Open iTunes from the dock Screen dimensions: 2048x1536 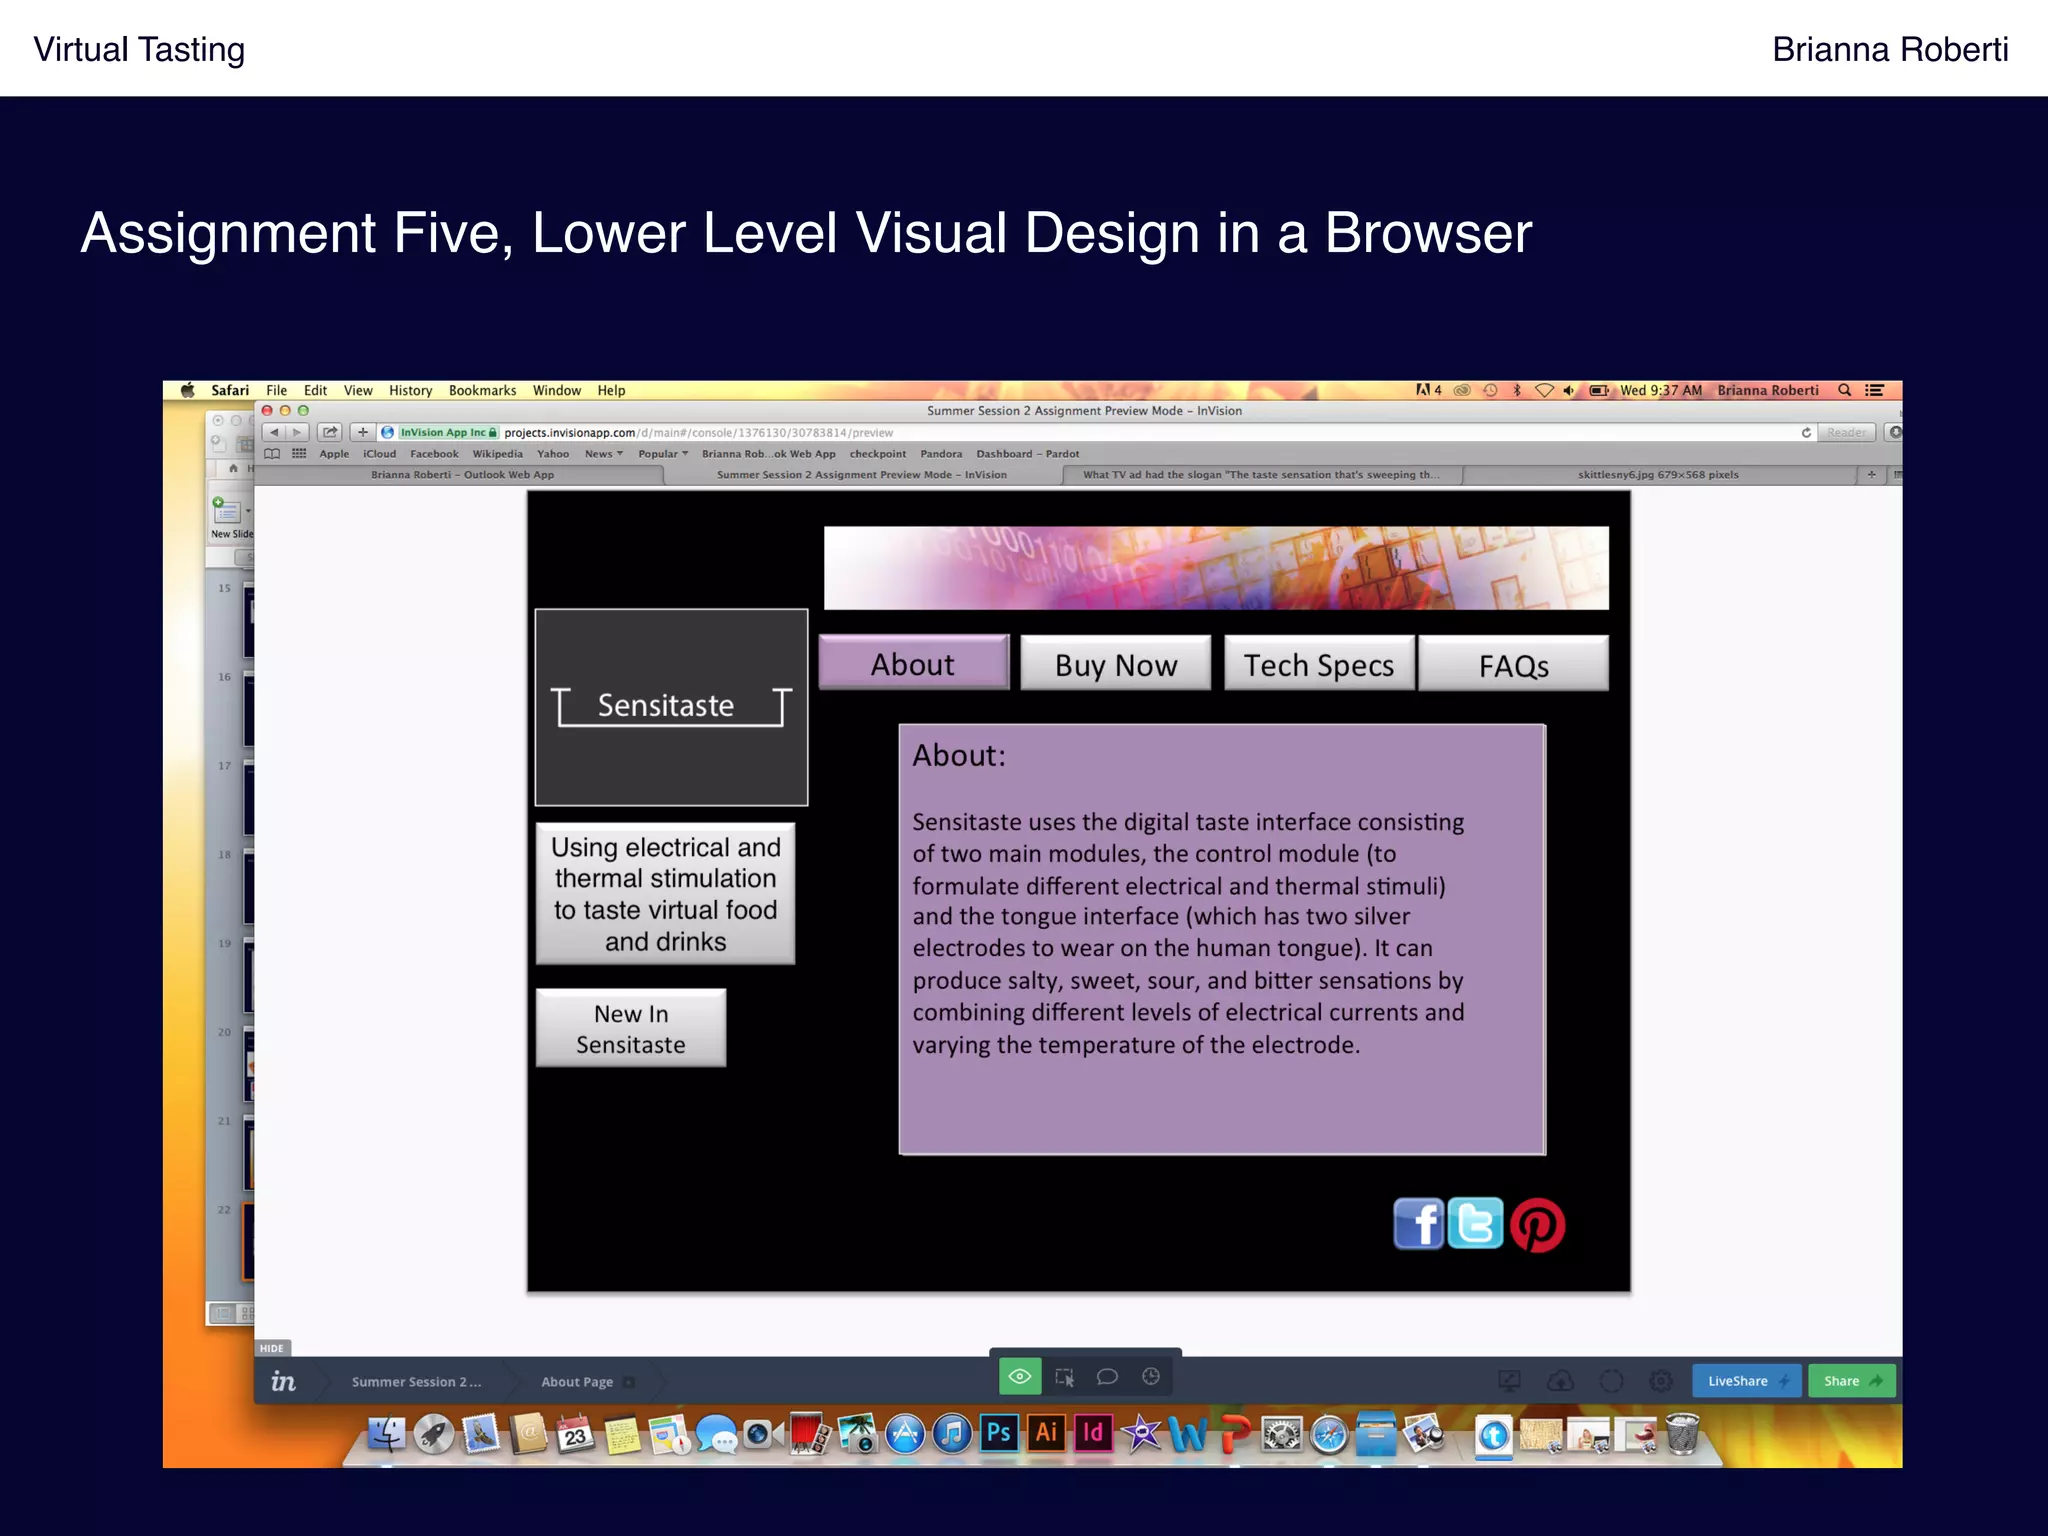click(x=952, y=1434)
